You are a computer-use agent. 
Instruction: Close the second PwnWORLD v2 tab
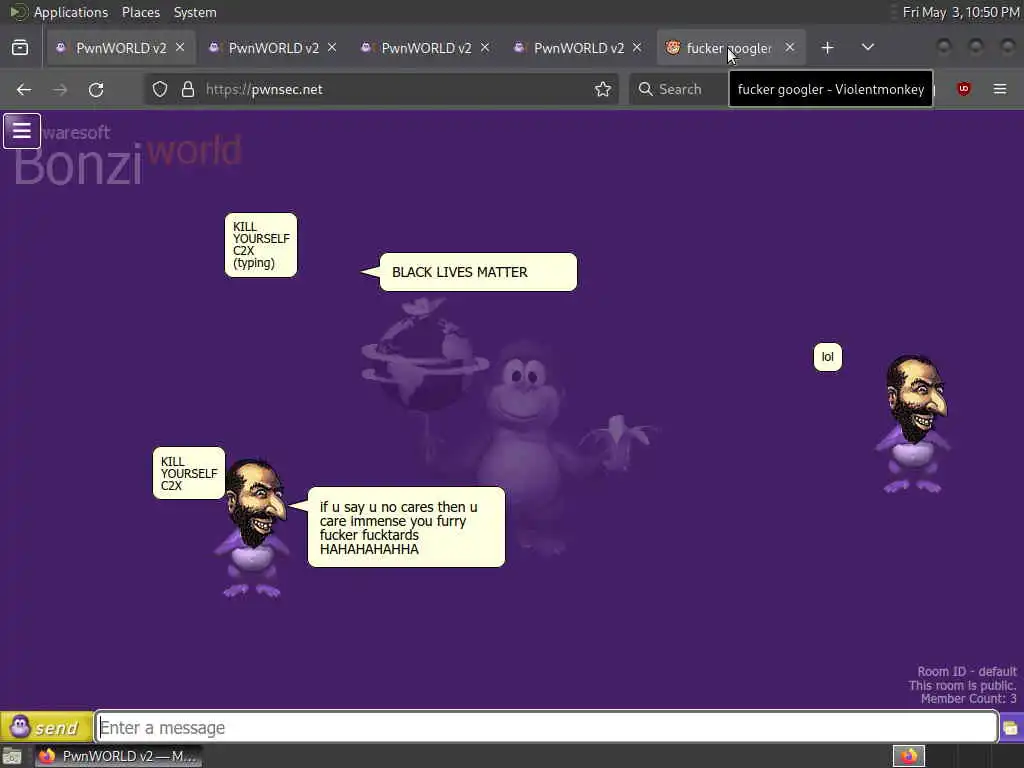click(x=332, y=48)
